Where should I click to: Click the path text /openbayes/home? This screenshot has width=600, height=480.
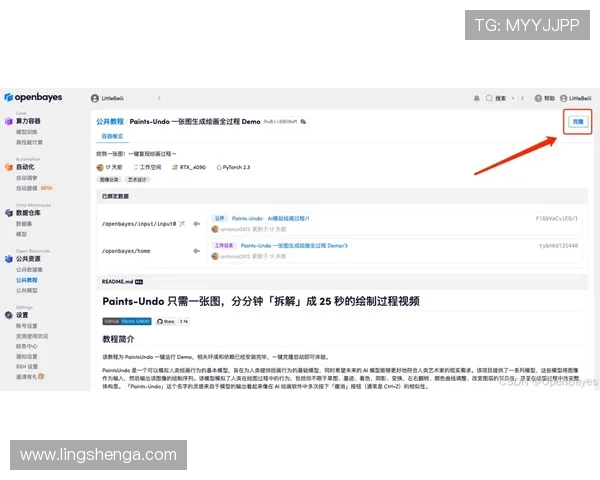coord(126,251)
